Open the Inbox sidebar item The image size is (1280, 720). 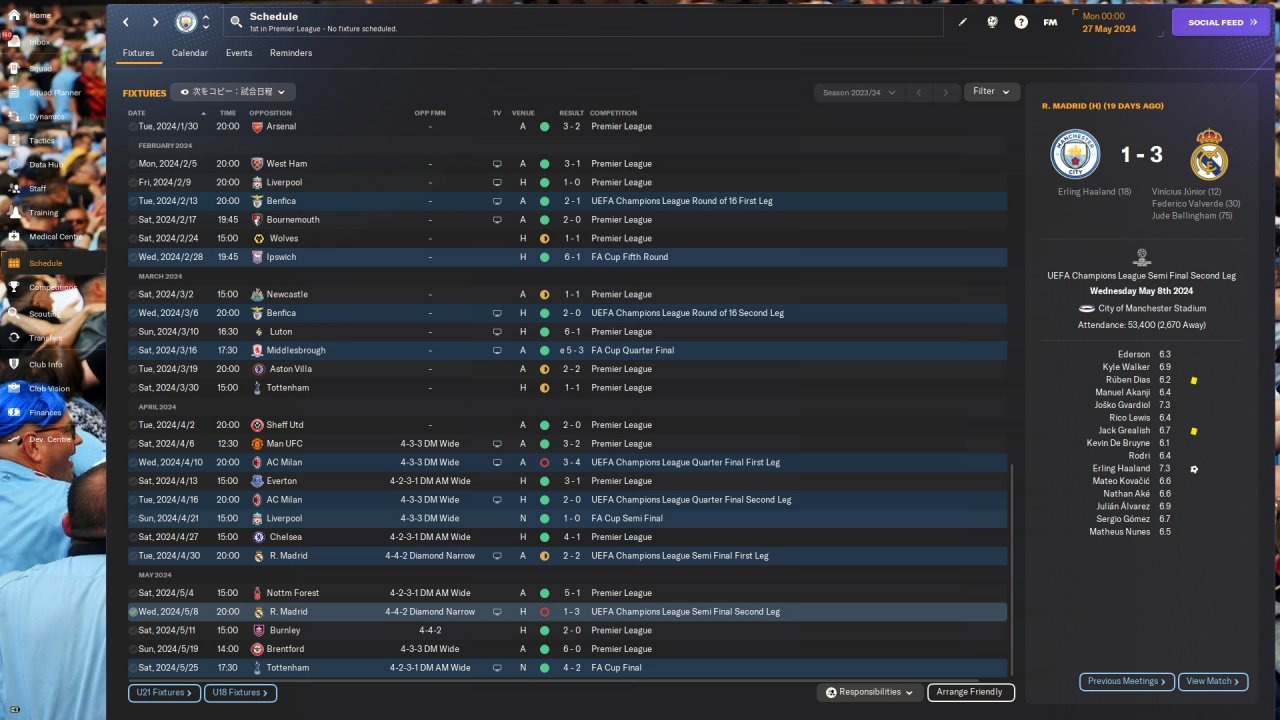(x=40, y=42)
